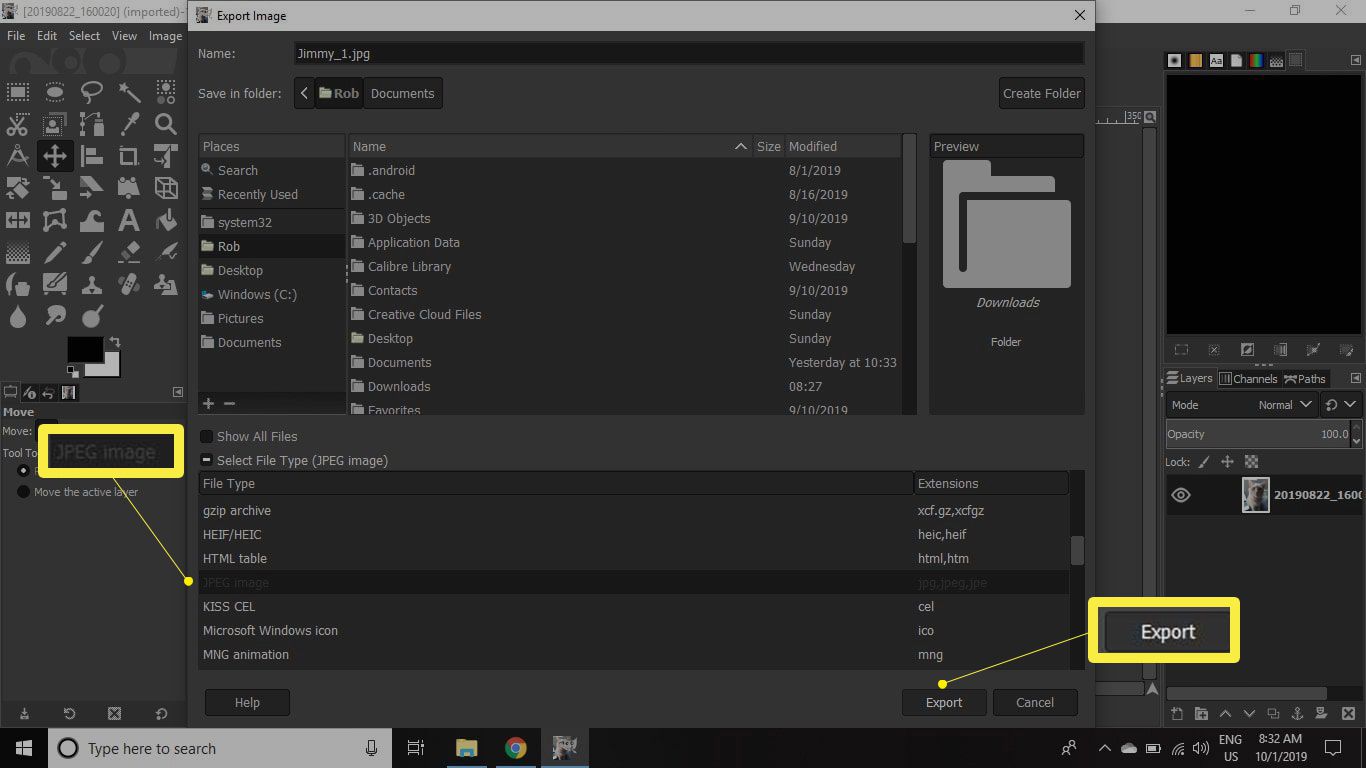The width and height of the screenshot is (1366, 768).
Task: Pick the Blur/Sharpen droplet tool
Action: (18, 316)
